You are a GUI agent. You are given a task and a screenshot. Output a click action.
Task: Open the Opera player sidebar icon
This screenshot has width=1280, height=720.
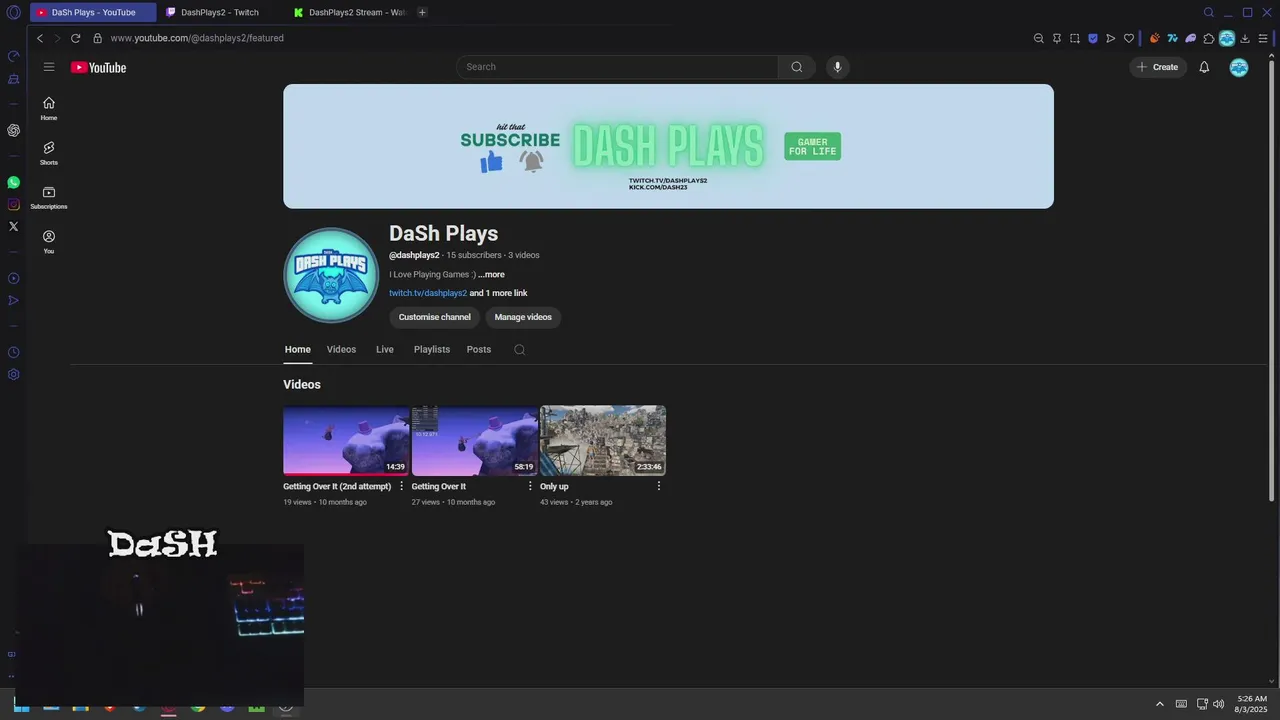14,278
